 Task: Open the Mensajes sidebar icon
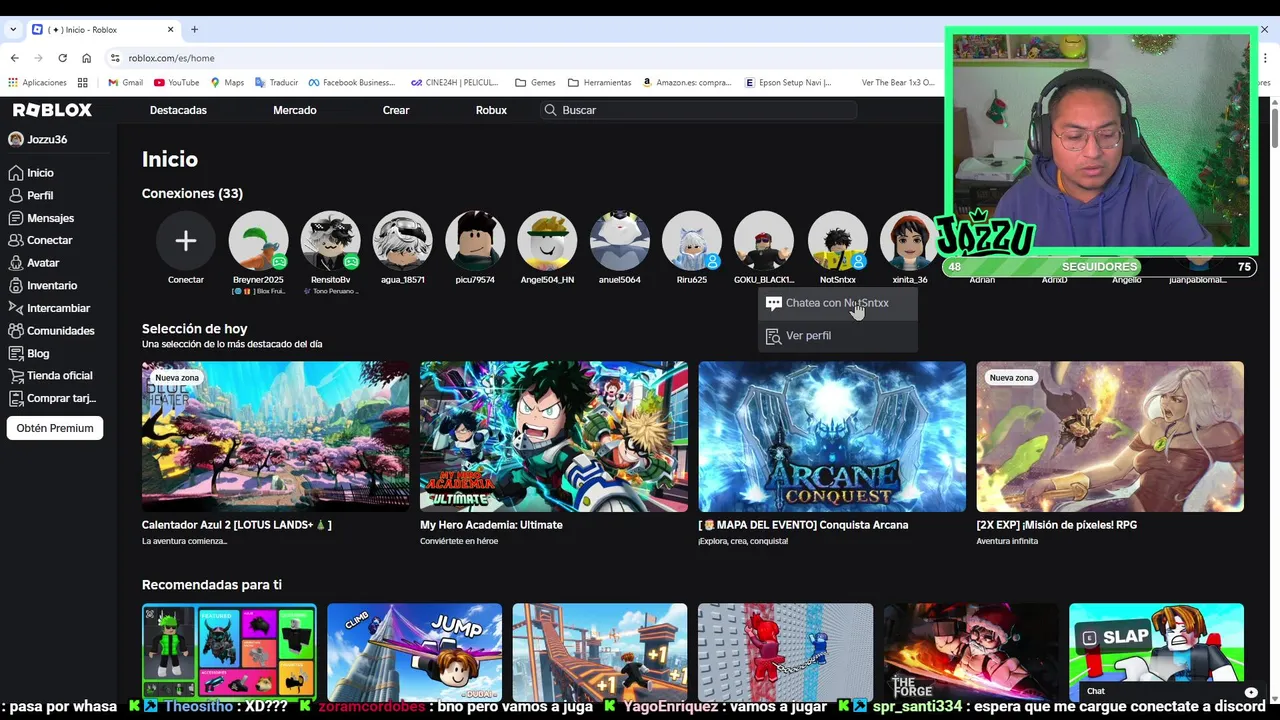tap(16, 218)
